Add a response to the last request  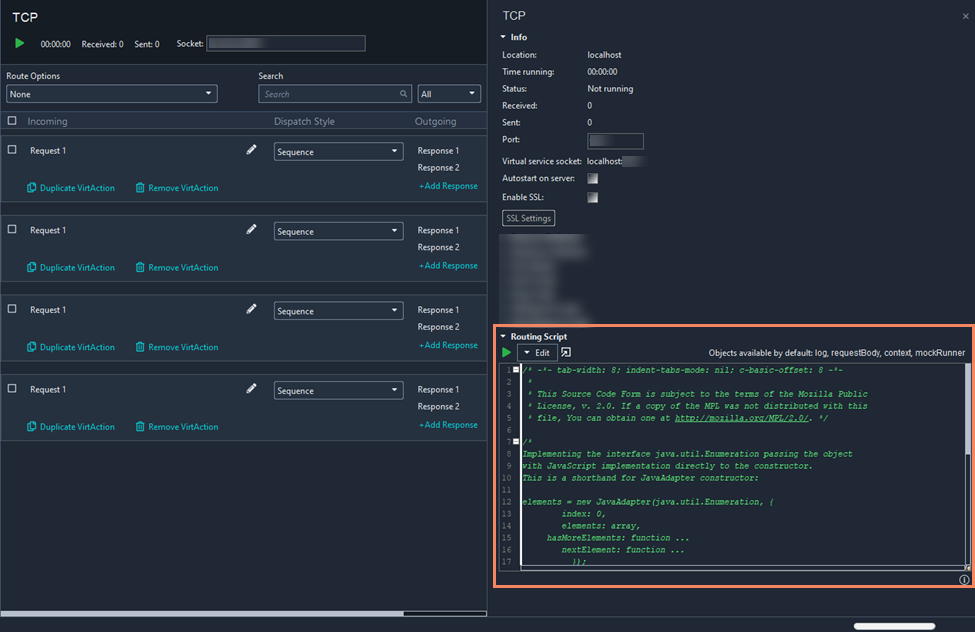448,424
